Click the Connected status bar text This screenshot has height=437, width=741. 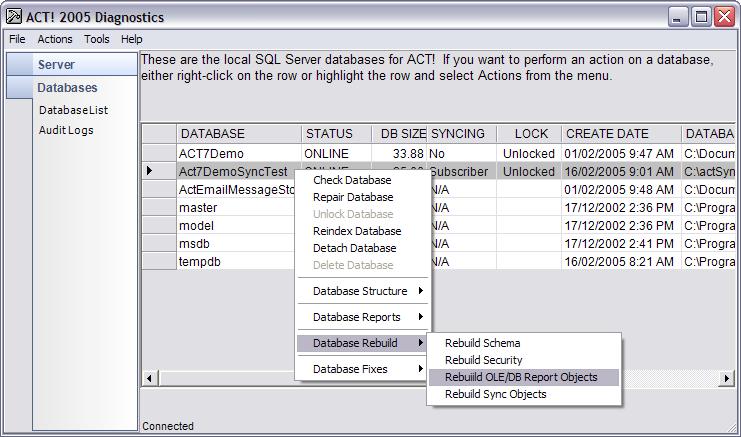coord(168,426)
